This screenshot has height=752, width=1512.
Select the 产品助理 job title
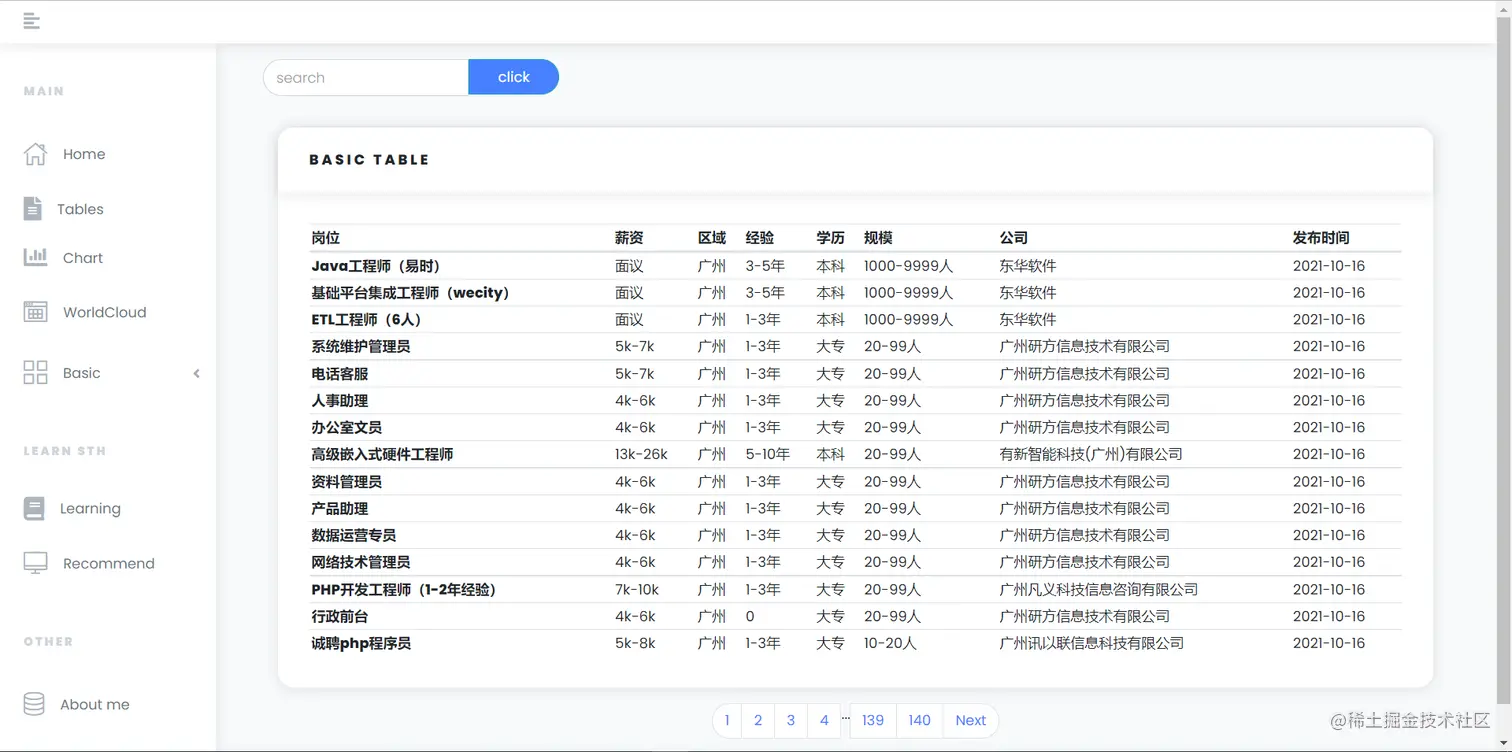click(x=340, y=509)
